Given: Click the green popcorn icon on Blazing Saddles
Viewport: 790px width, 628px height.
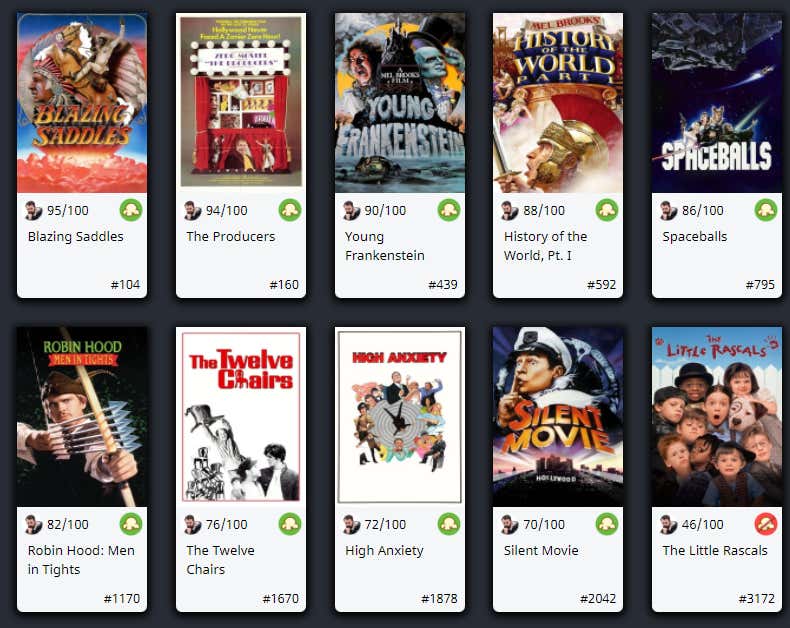Looking at the screenshot, I should [131, 210].
